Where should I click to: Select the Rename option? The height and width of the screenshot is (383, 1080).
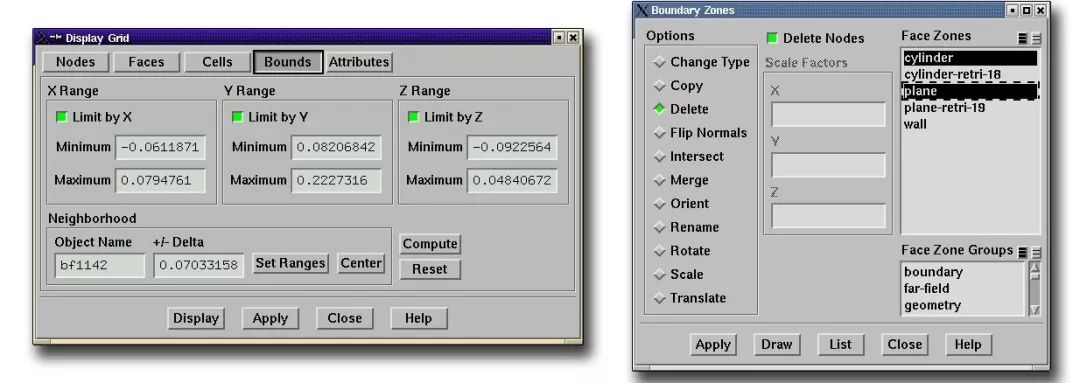pos(686,227)
